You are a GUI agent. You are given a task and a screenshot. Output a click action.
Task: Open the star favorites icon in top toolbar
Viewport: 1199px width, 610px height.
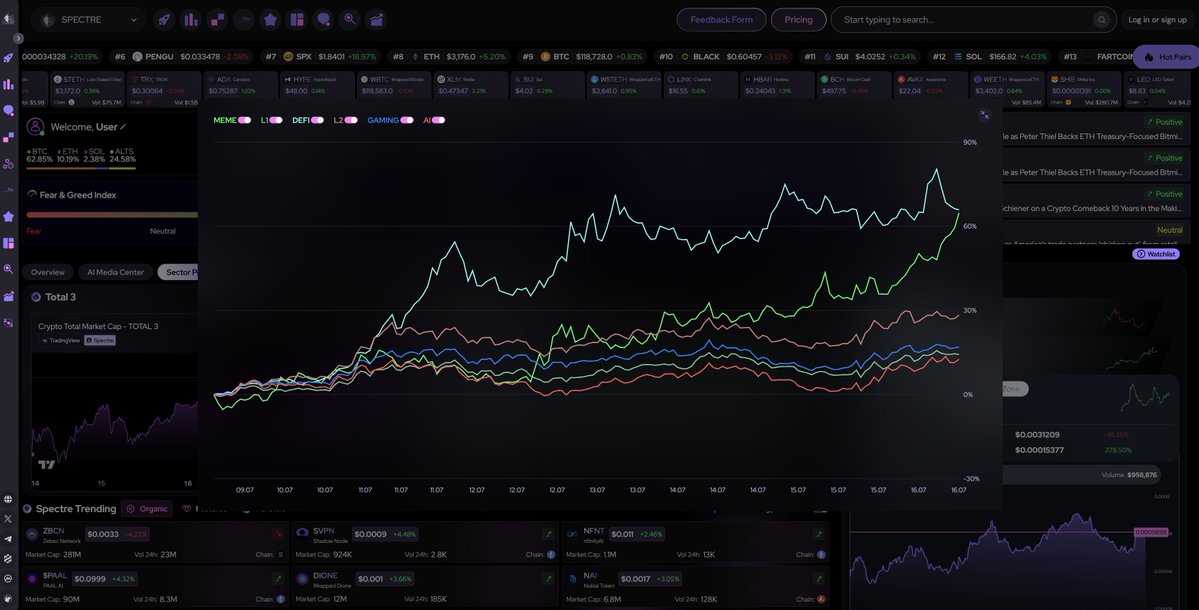pyautogui.click(x=270, y=20)
